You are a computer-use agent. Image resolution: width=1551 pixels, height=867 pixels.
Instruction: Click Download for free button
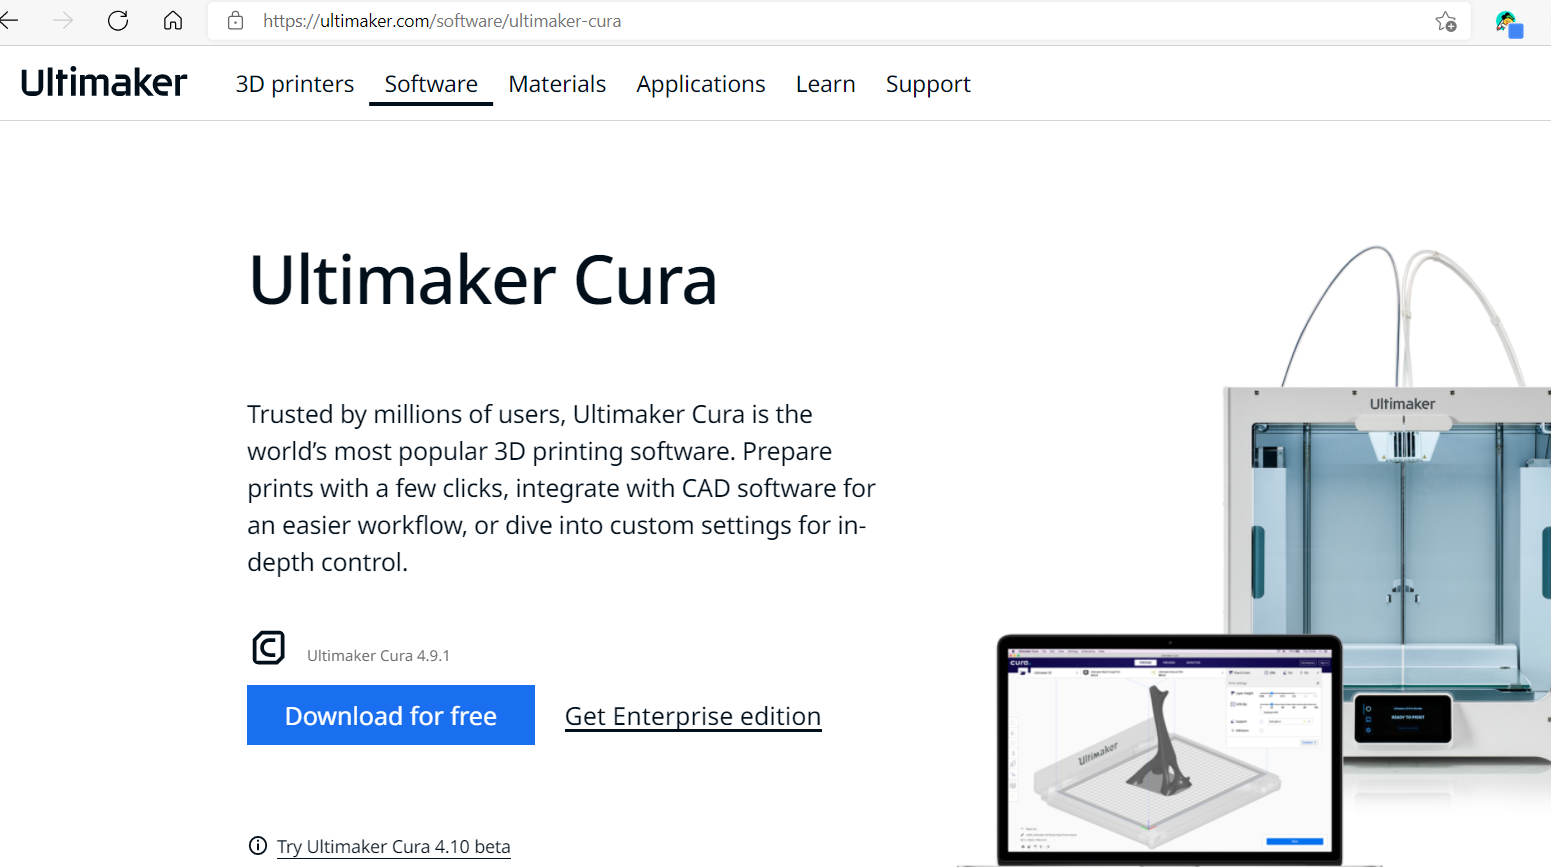point(391,715)
